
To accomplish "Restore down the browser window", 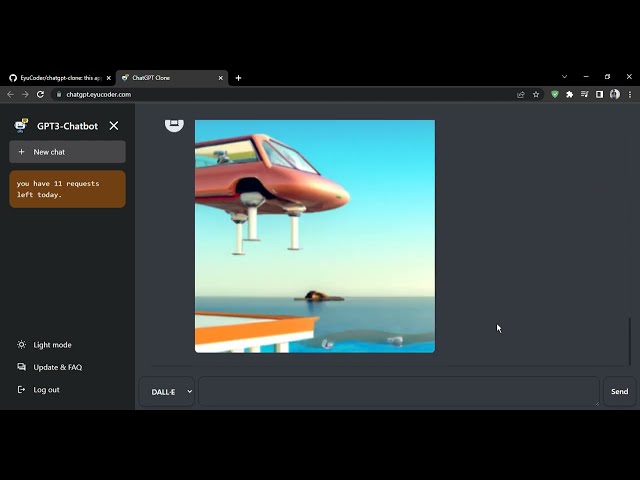I will tap(607, 76).
